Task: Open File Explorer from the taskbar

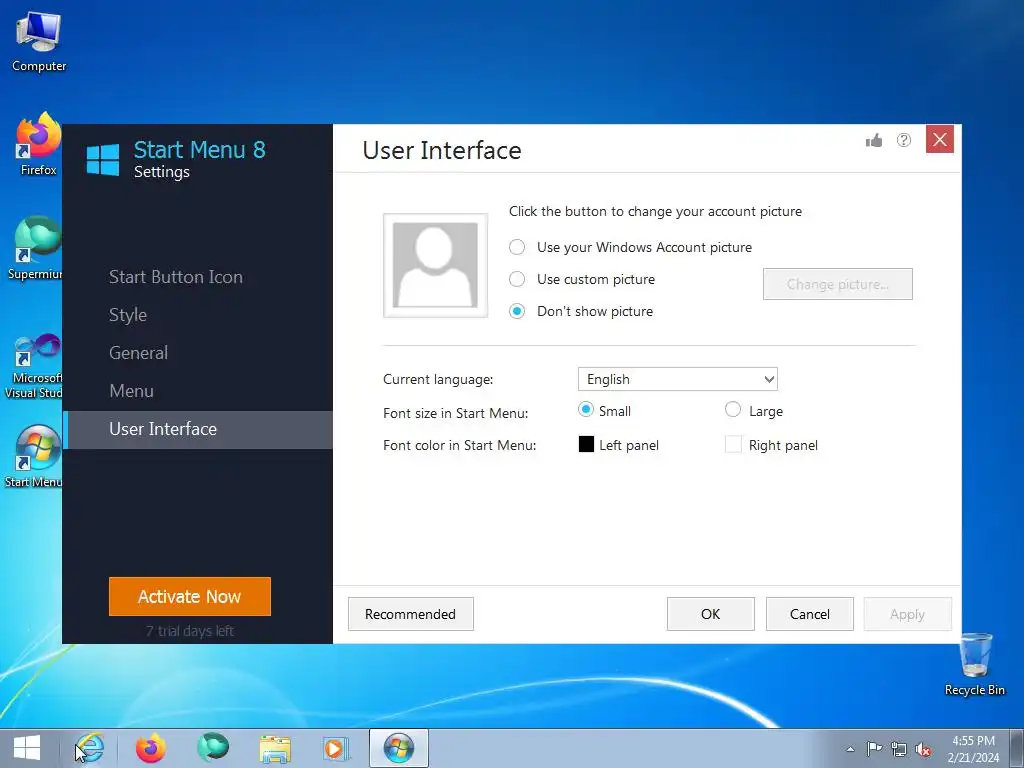Action: (x=275, y=749)
